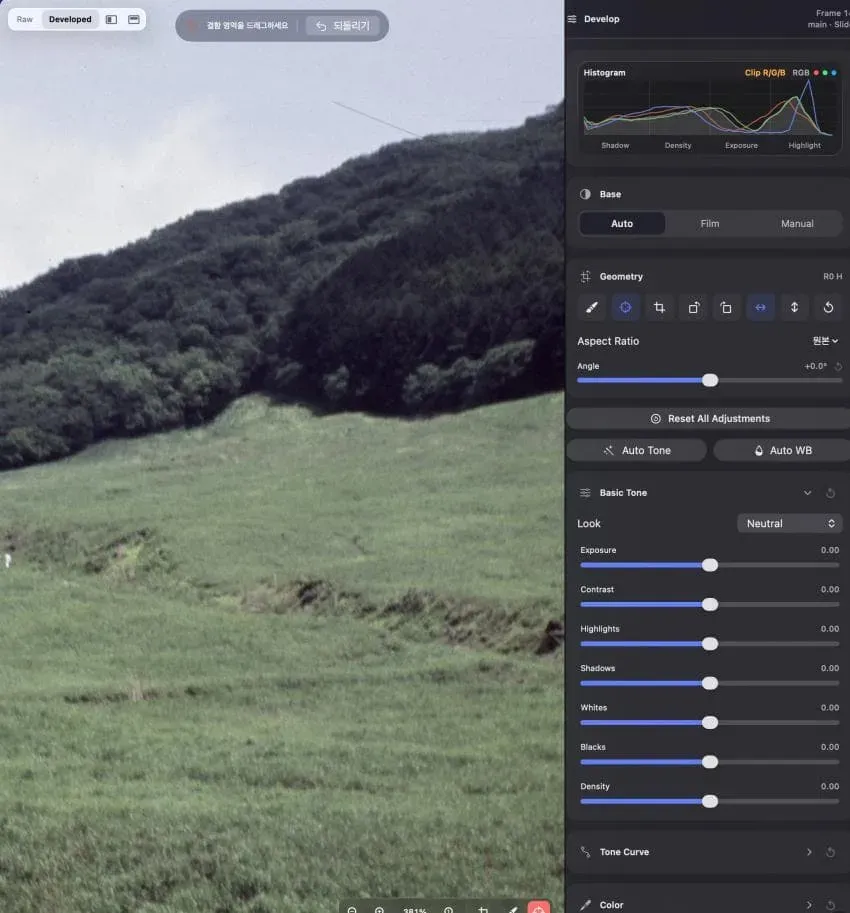Toggle Clip R/G/B in Histogram
This screenshot has height=913, width=850.
click(765, 73)
